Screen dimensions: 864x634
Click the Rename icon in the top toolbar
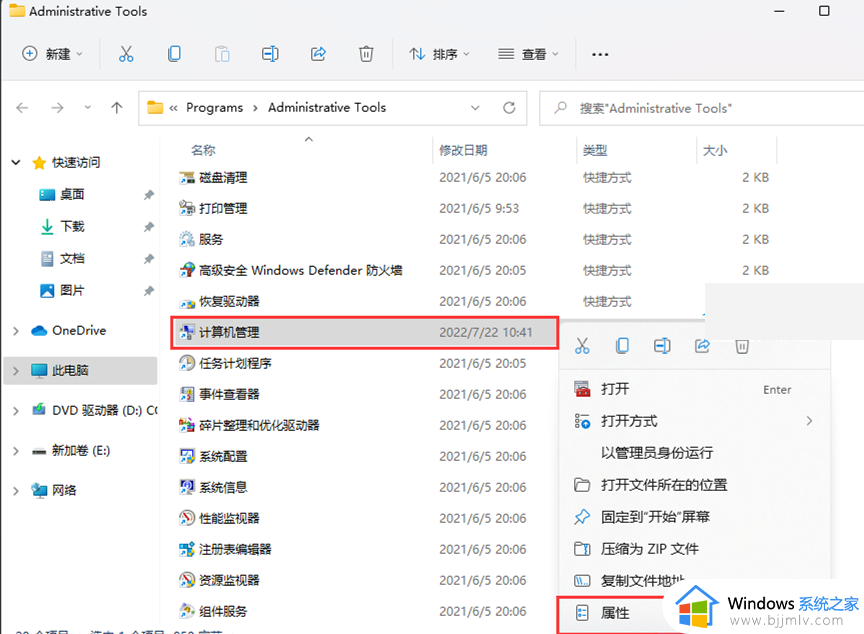pos(270,54)
